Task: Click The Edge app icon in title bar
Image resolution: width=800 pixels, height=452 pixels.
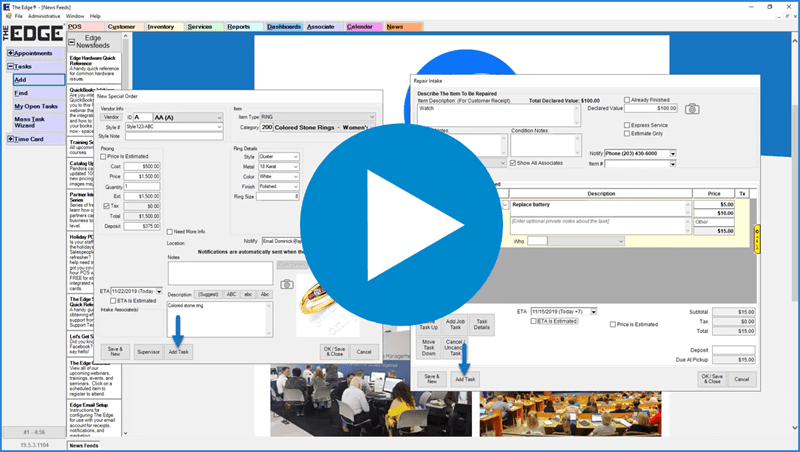Action: click(6, 7)
